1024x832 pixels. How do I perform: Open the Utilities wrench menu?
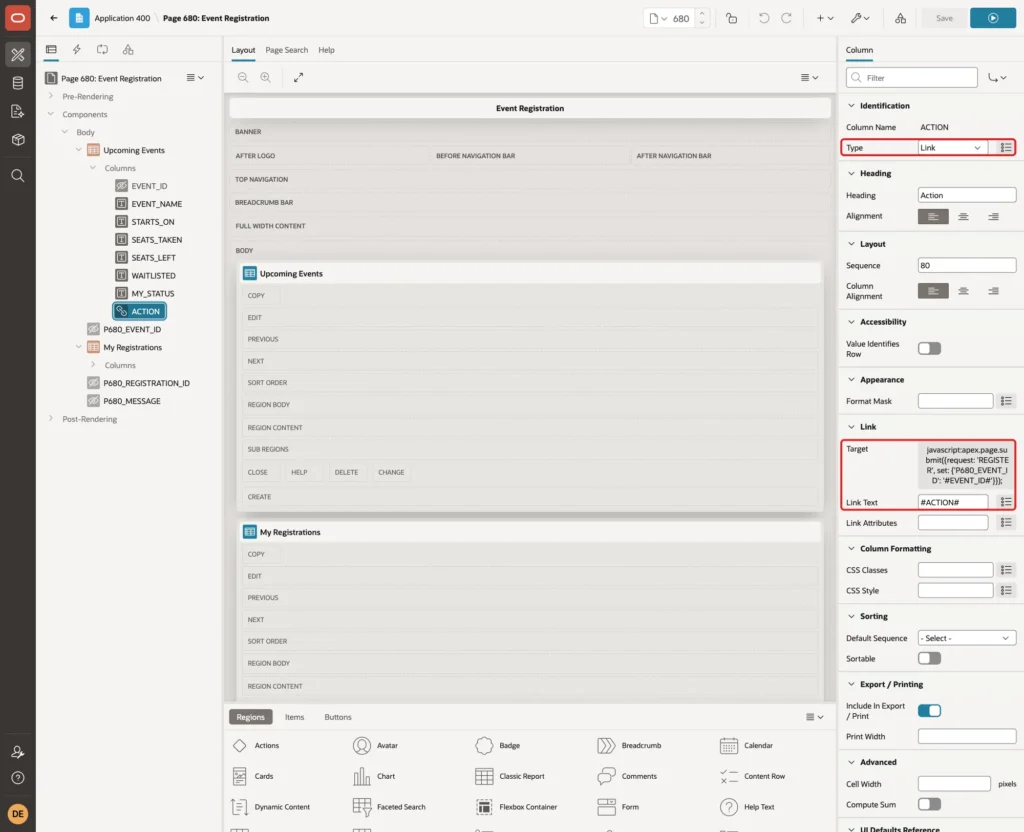(x=860, y=18)
